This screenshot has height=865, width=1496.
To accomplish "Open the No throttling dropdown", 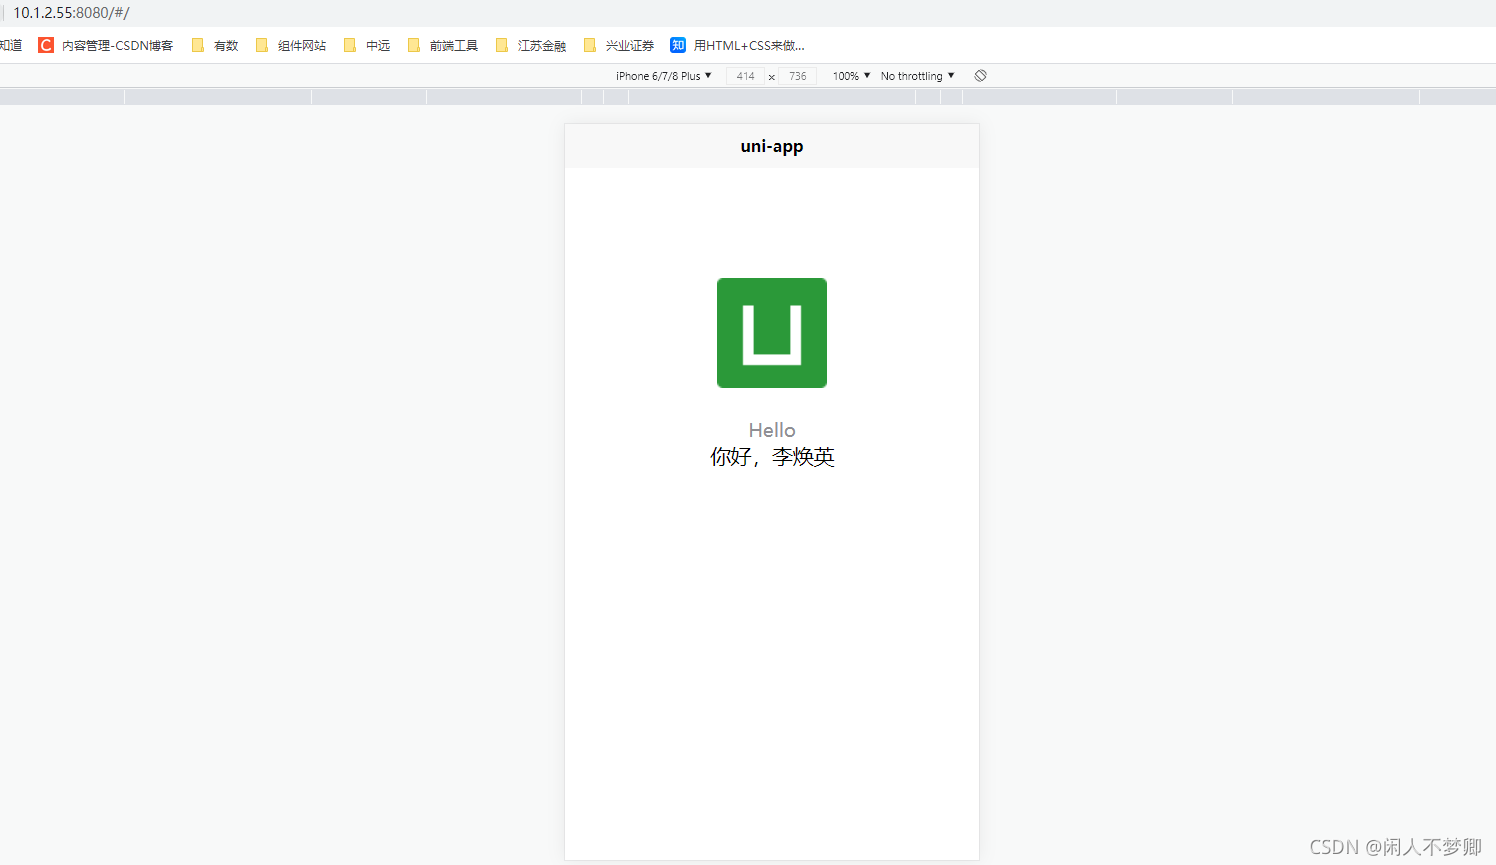I will [x=918, y=76].
